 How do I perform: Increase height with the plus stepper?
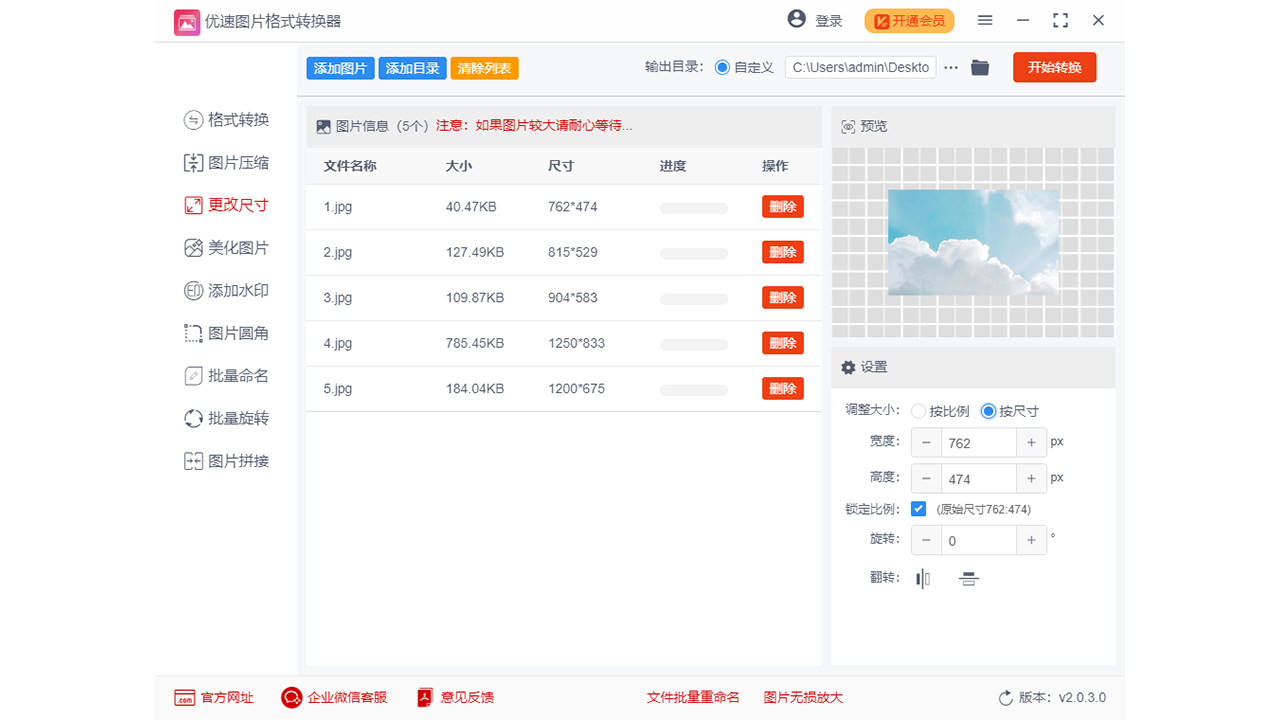[x=1031, y=478]
